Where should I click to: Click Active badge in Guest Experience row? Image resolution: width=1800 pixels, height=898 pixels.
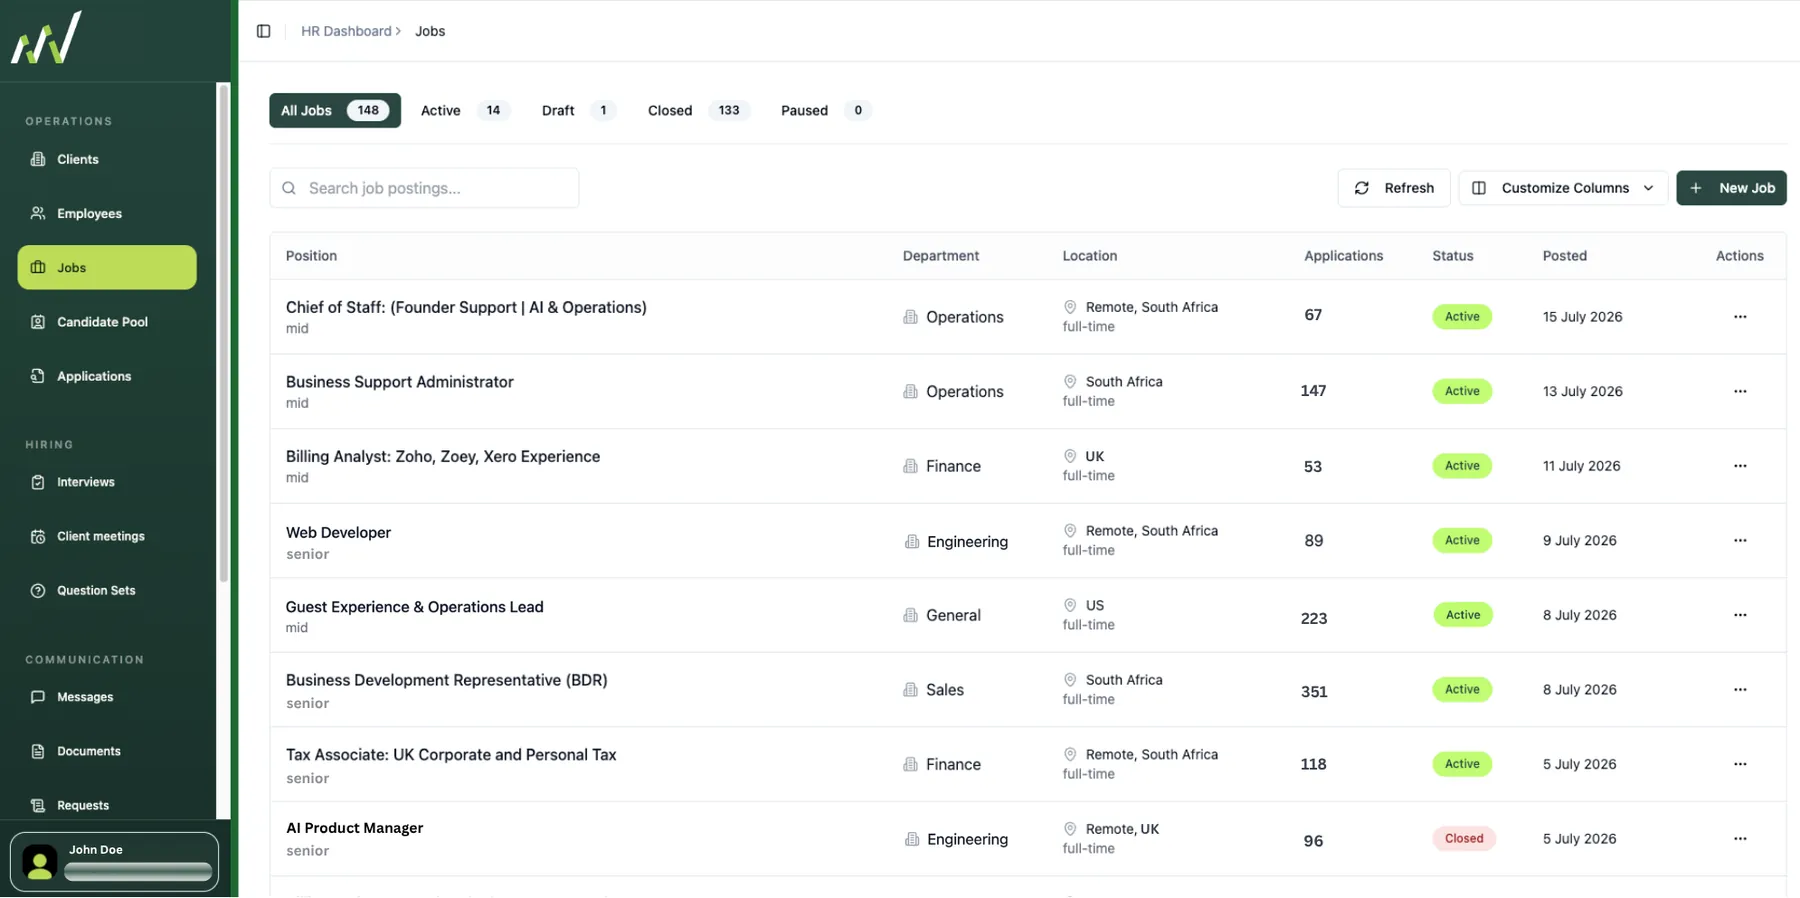point(1462,615)
